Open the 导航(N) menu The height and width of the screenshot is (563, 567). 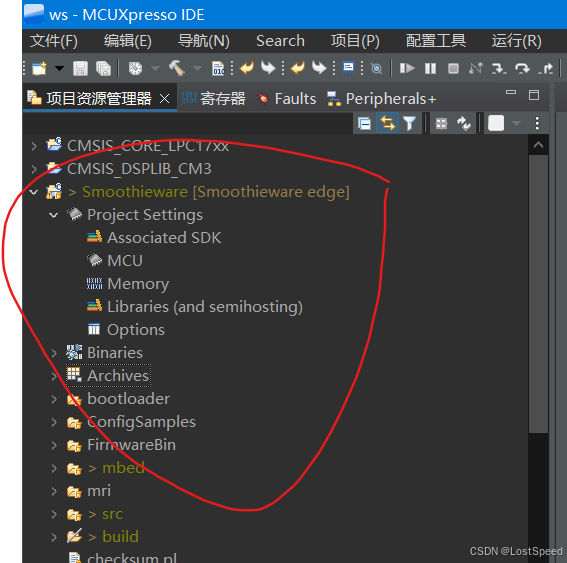[204, 41]
